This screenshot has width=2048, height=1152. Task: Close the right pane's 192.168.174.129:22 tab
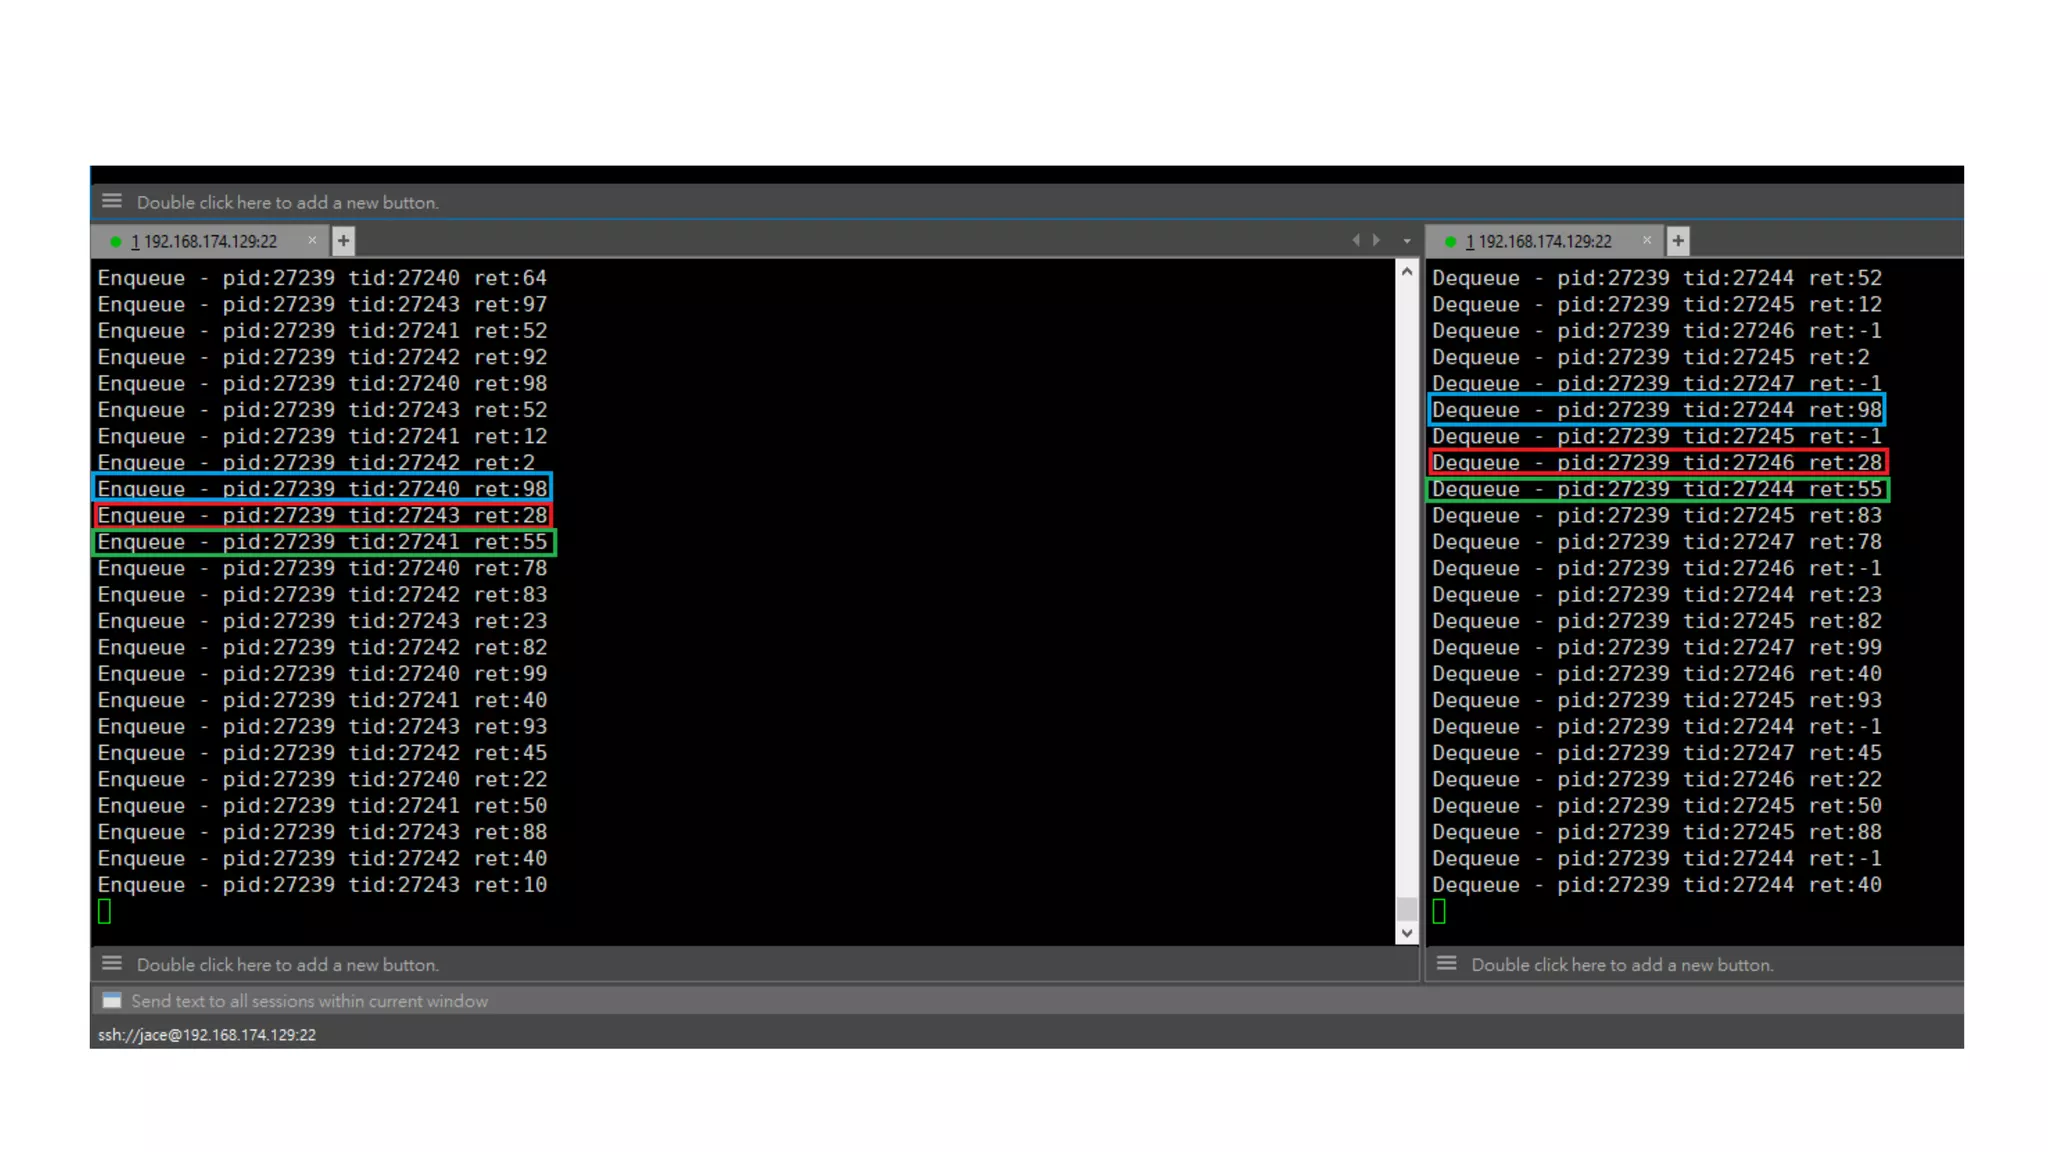(x=1647, y=241)
